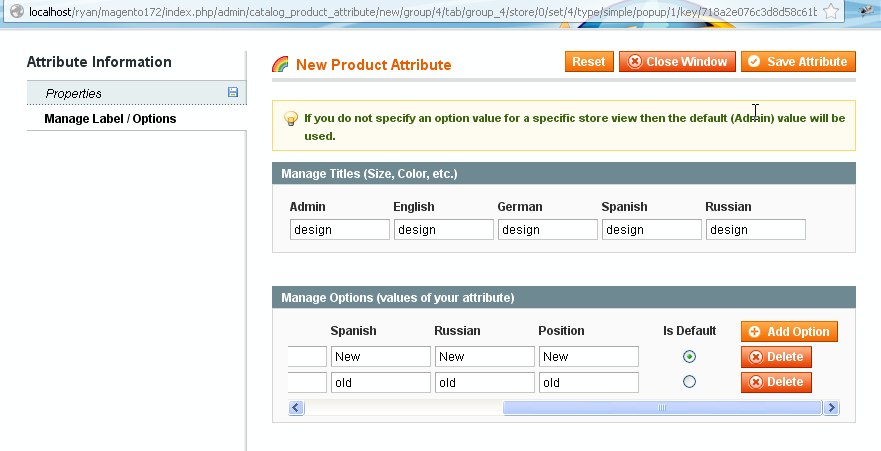Click Add Option button

788,331
